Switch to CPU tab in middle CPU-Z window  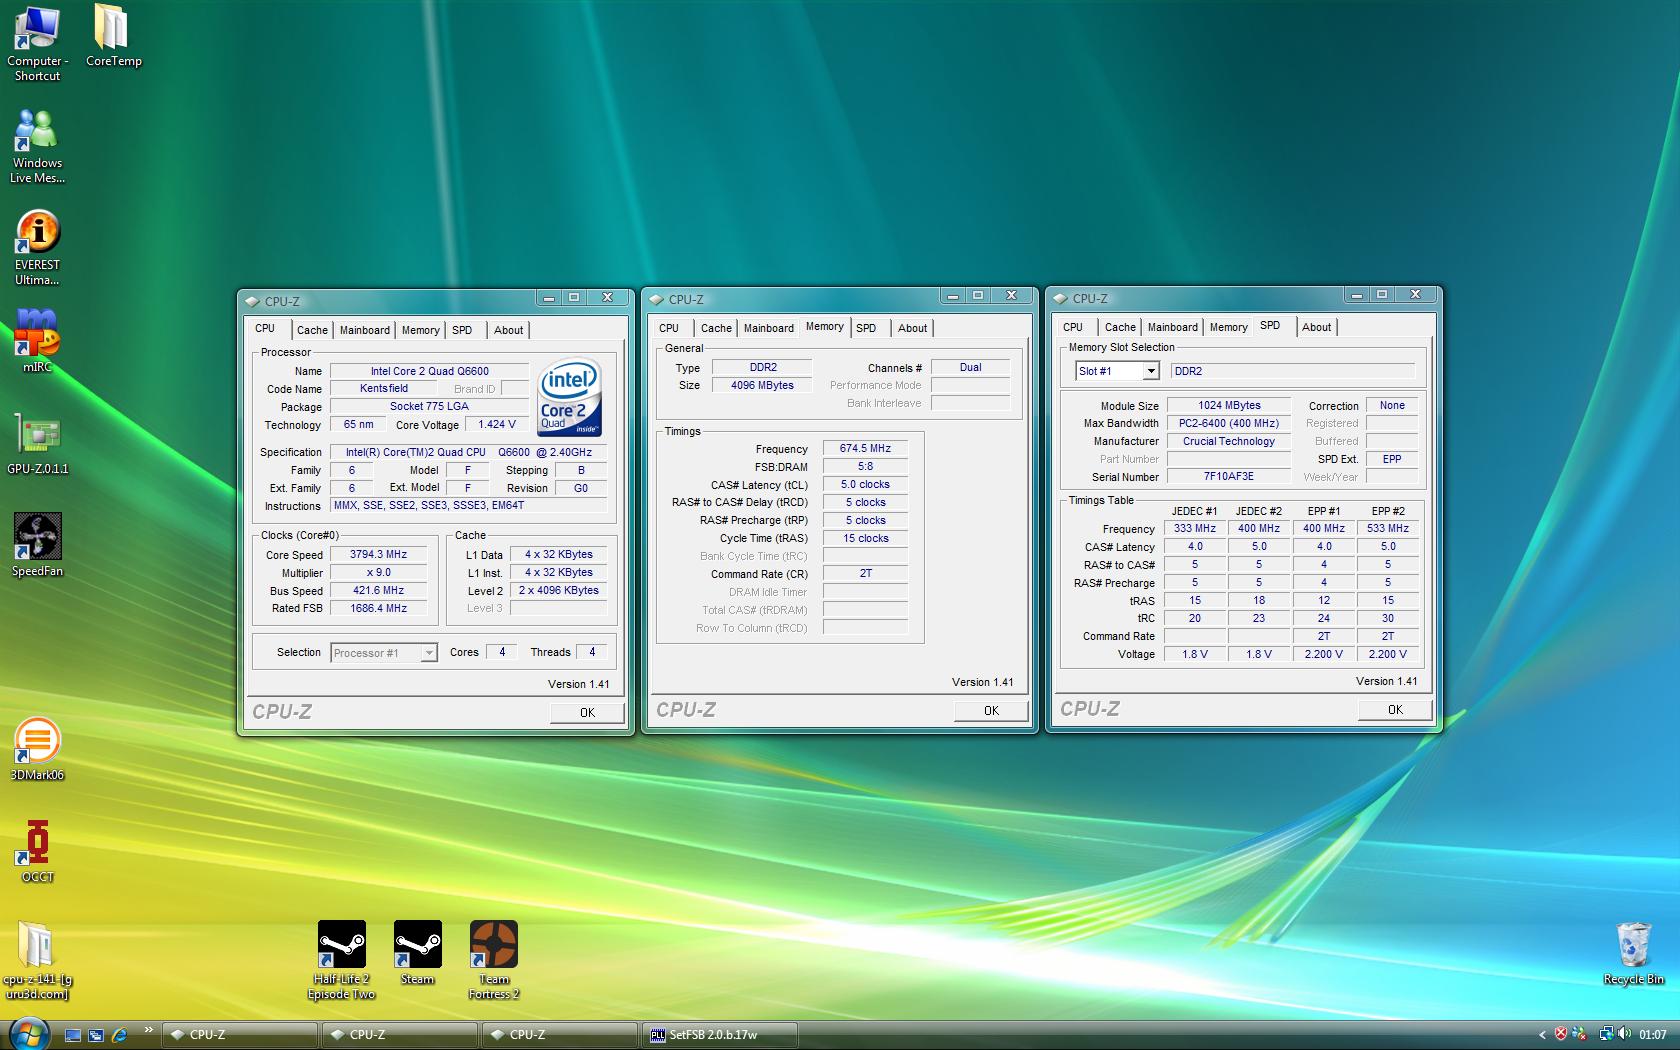point(669,328)
